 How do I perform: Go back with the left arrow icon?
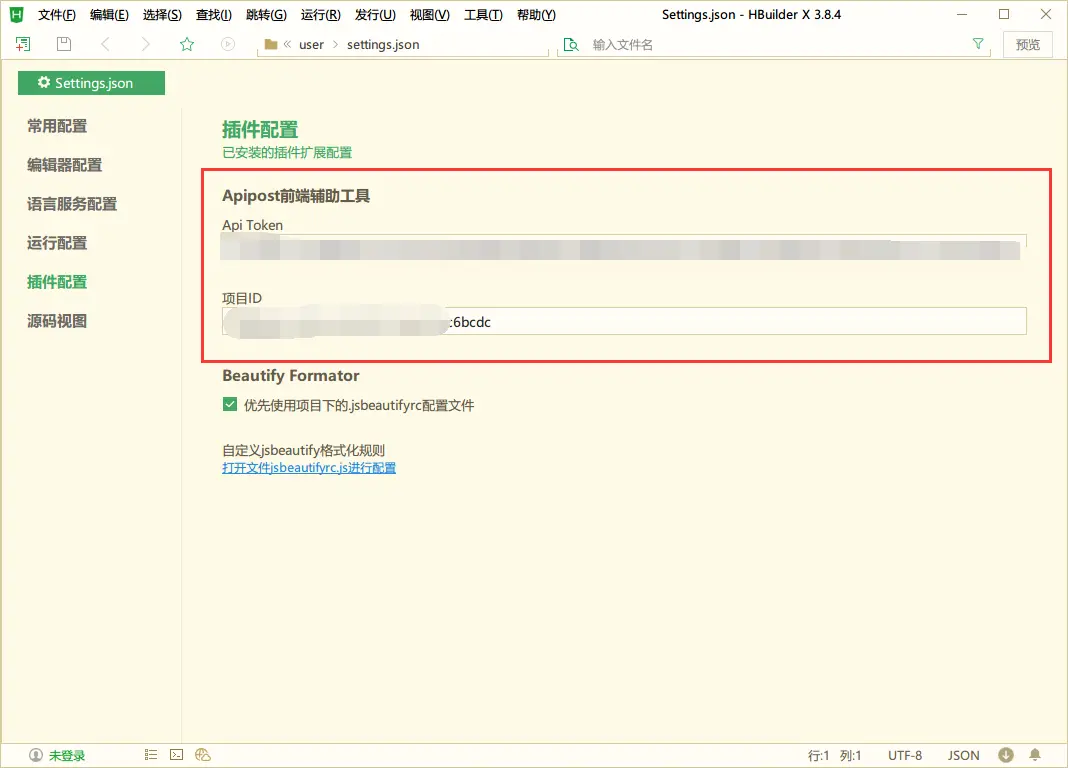[105, 44]
